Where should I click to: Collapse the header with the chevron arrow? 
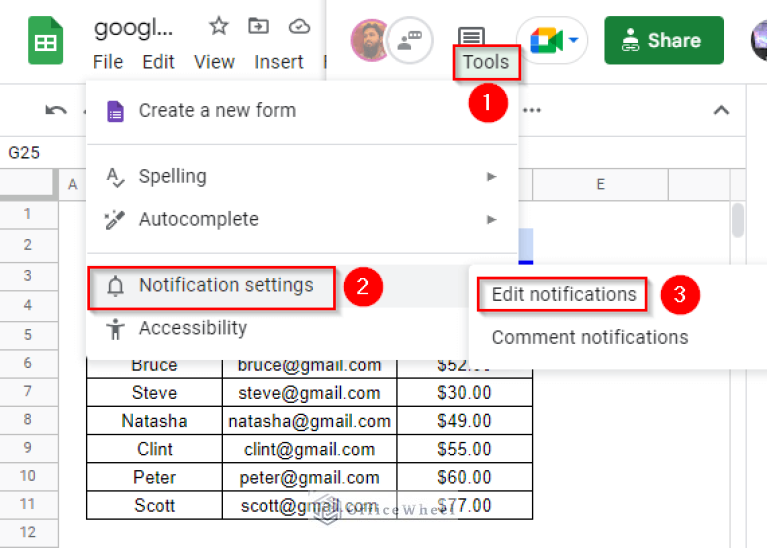720,110
